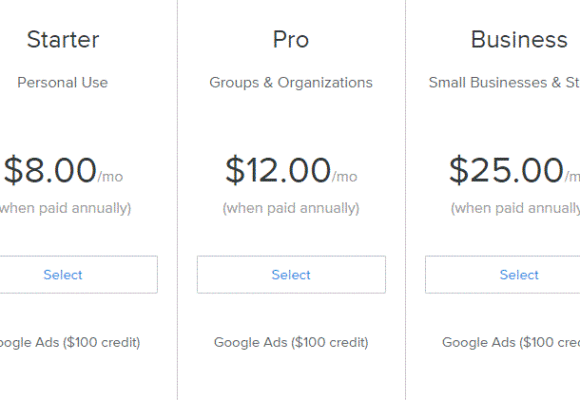Click the Business plan heading

[x=519, y=39]
